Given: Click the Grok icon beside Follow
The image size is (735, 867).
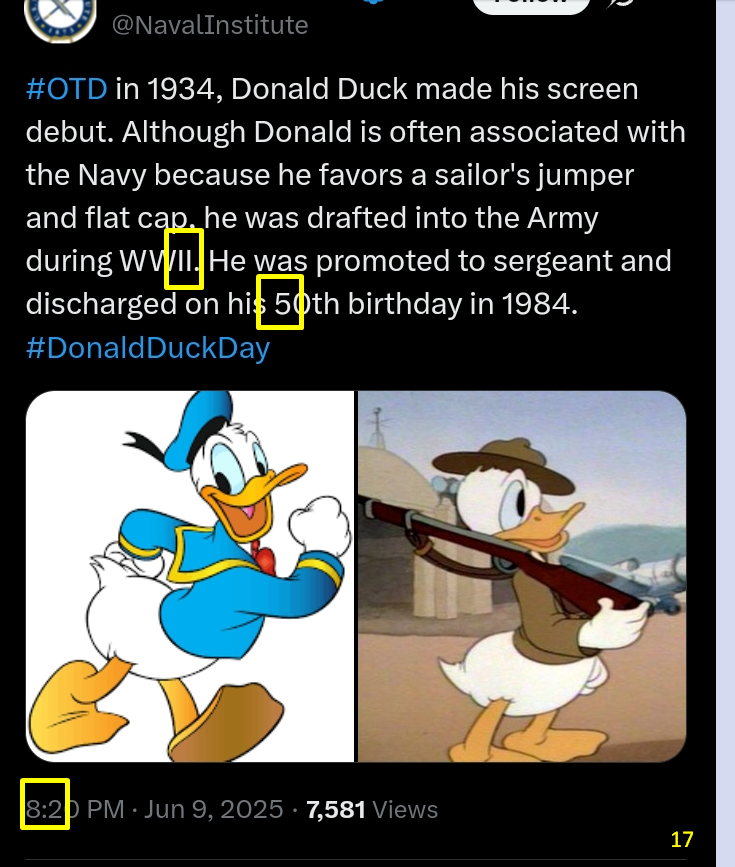Looking at the screenshot, I should click(x=622, y=3).
